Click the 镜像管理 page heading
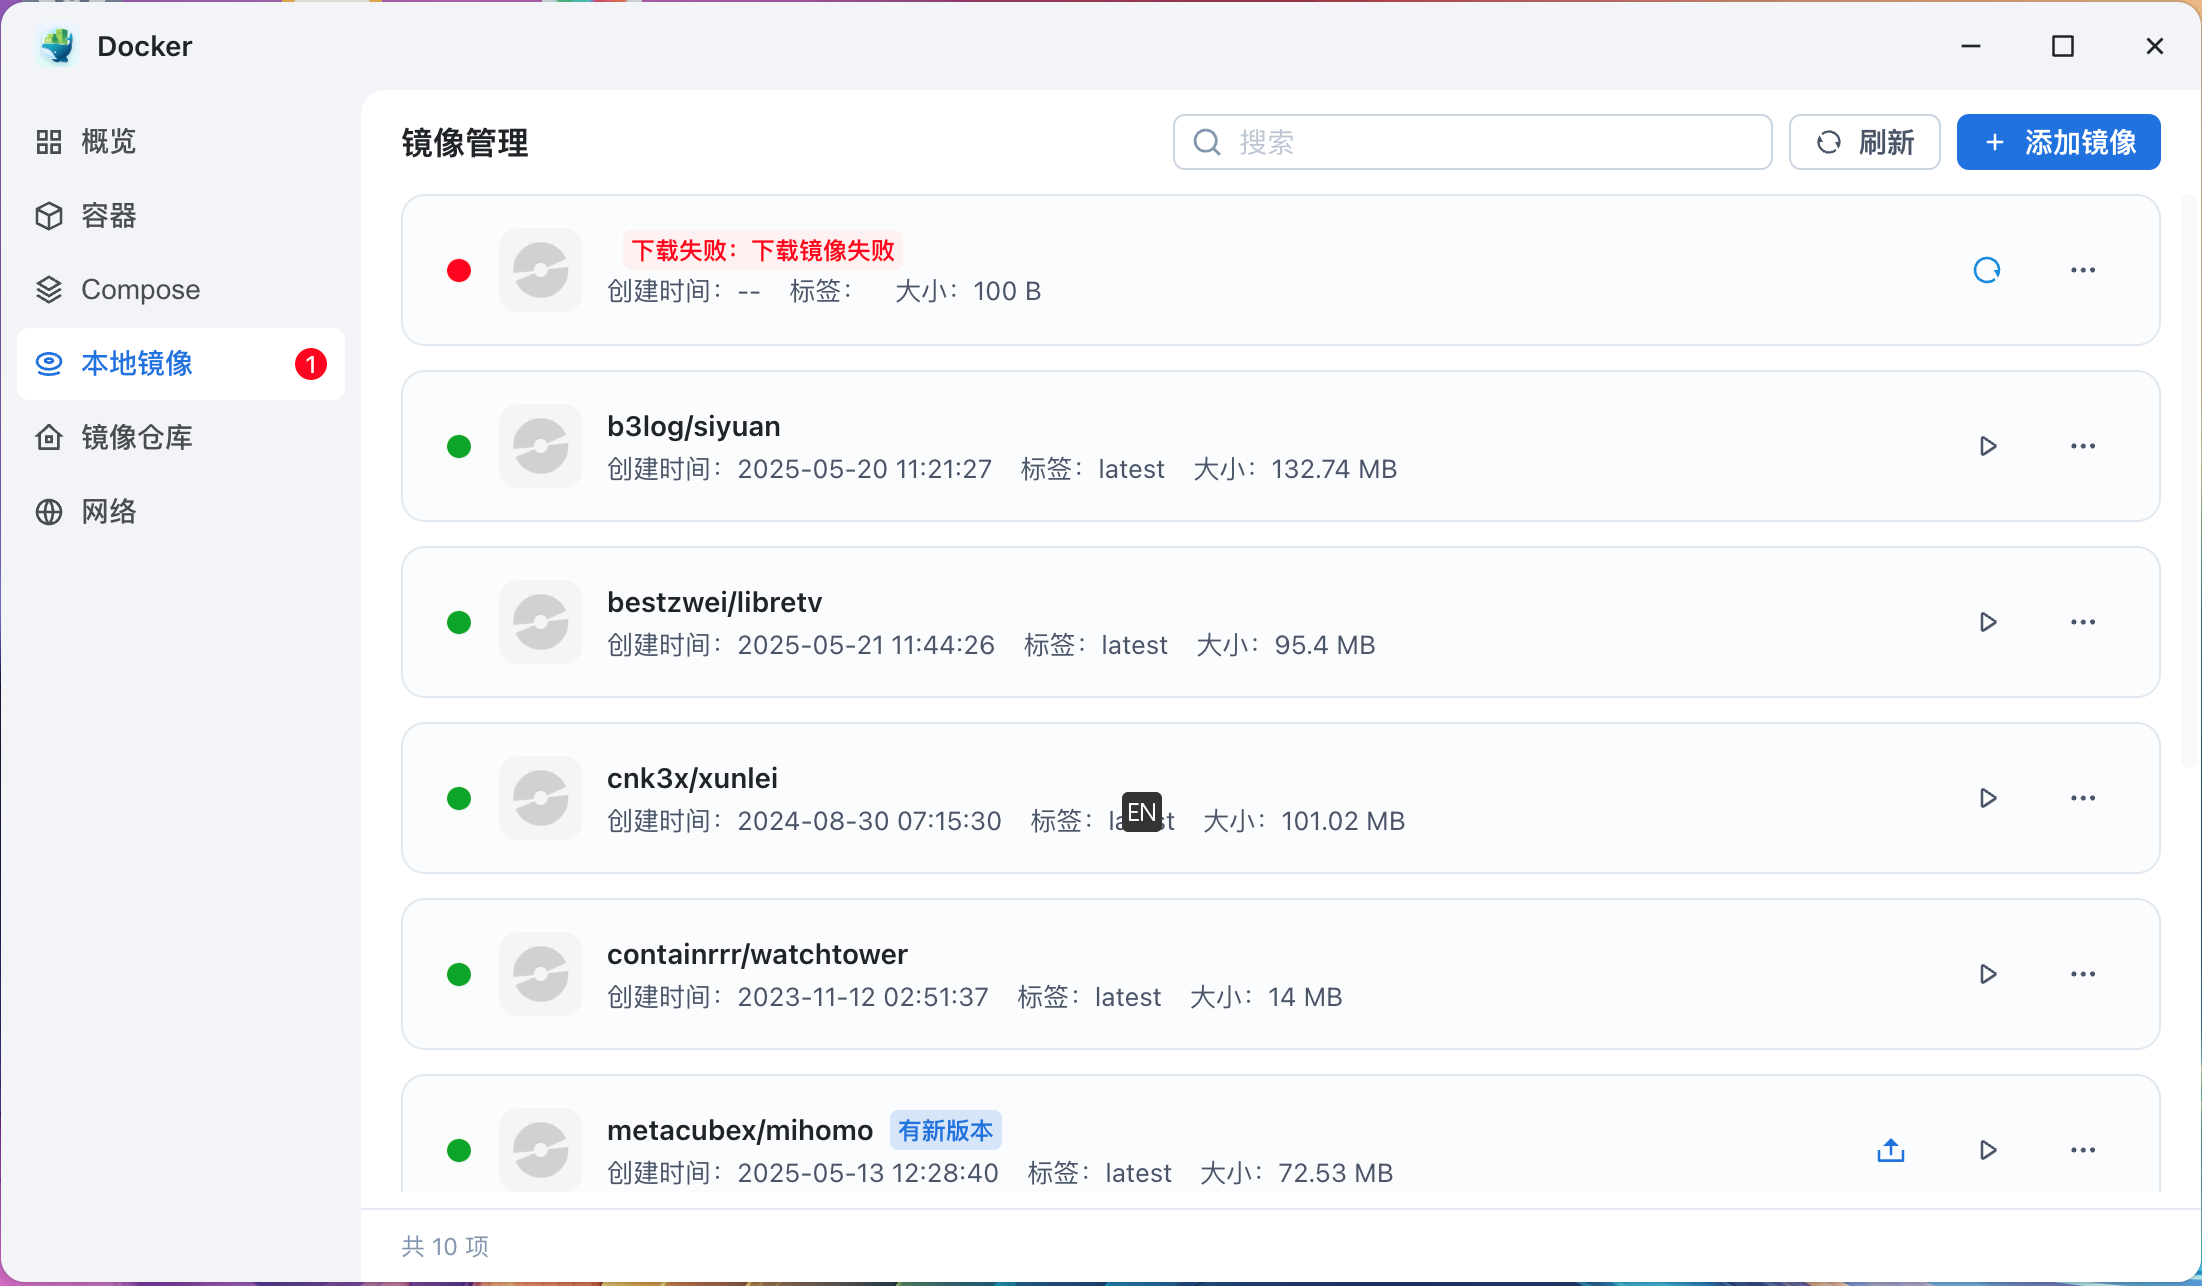Viewport: 2202px width, 1286px height. tap(465, 143)
